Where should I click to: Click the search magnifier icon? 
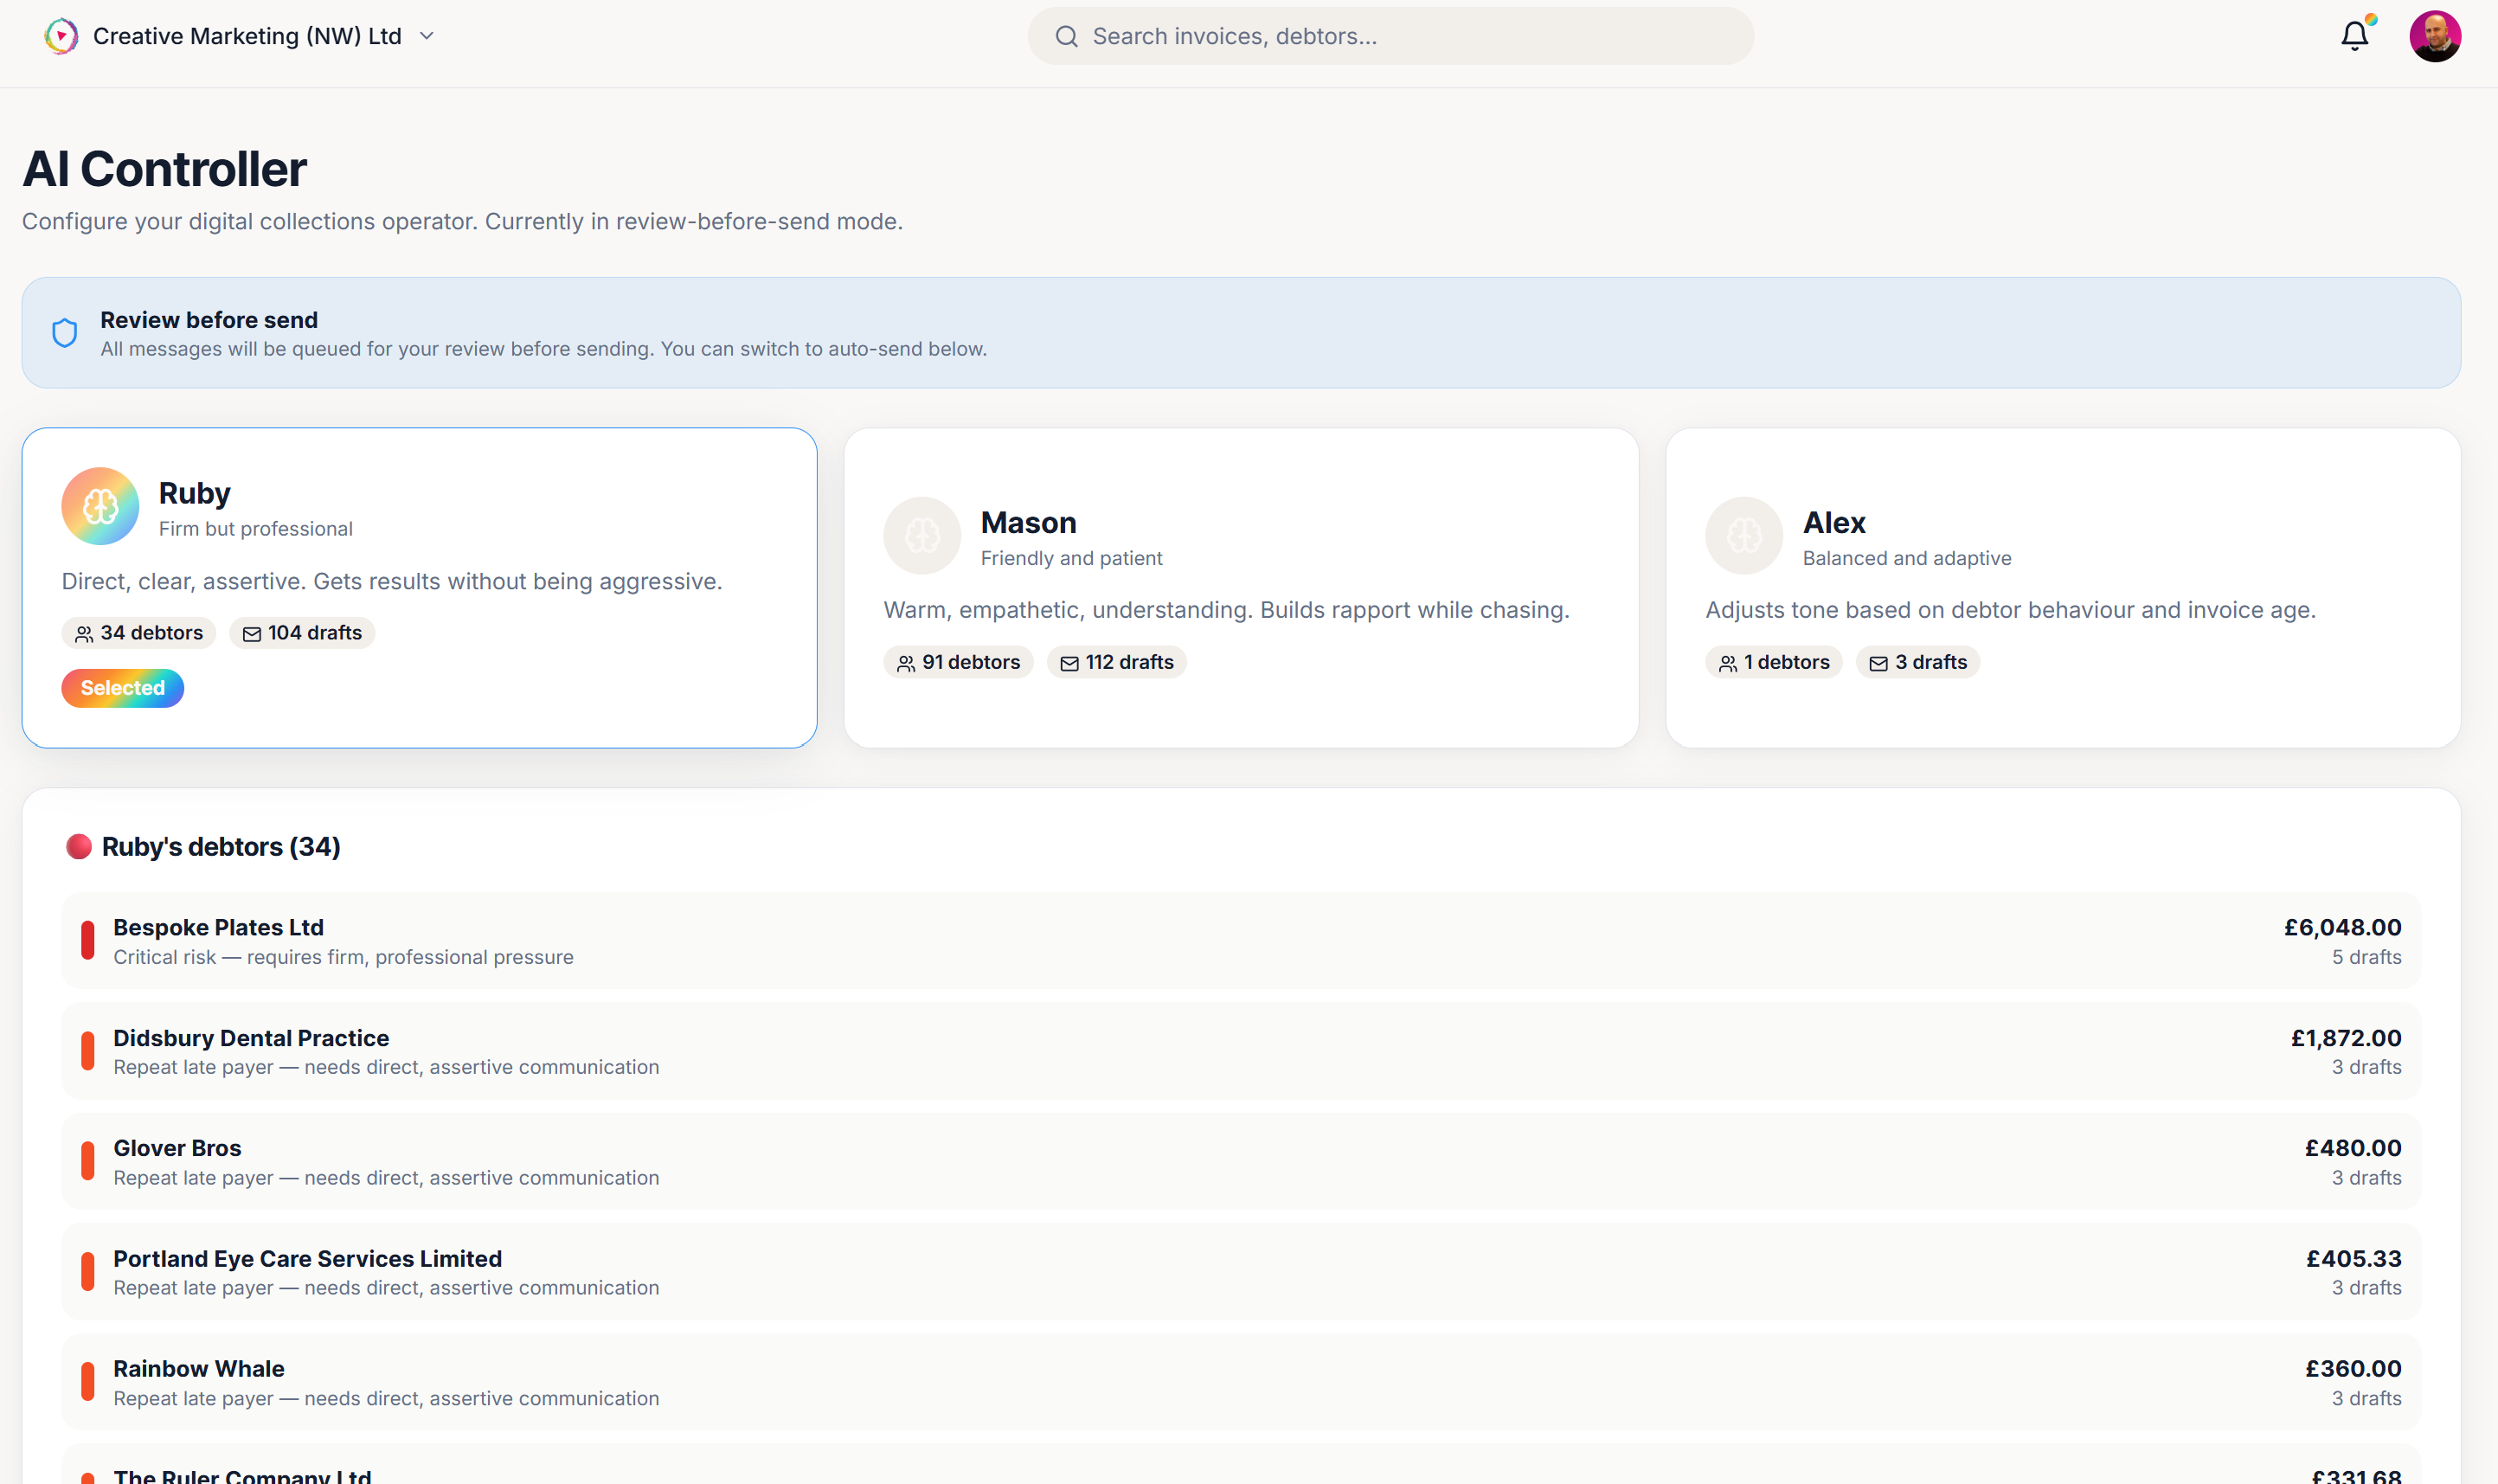[x=1066, y=35]
